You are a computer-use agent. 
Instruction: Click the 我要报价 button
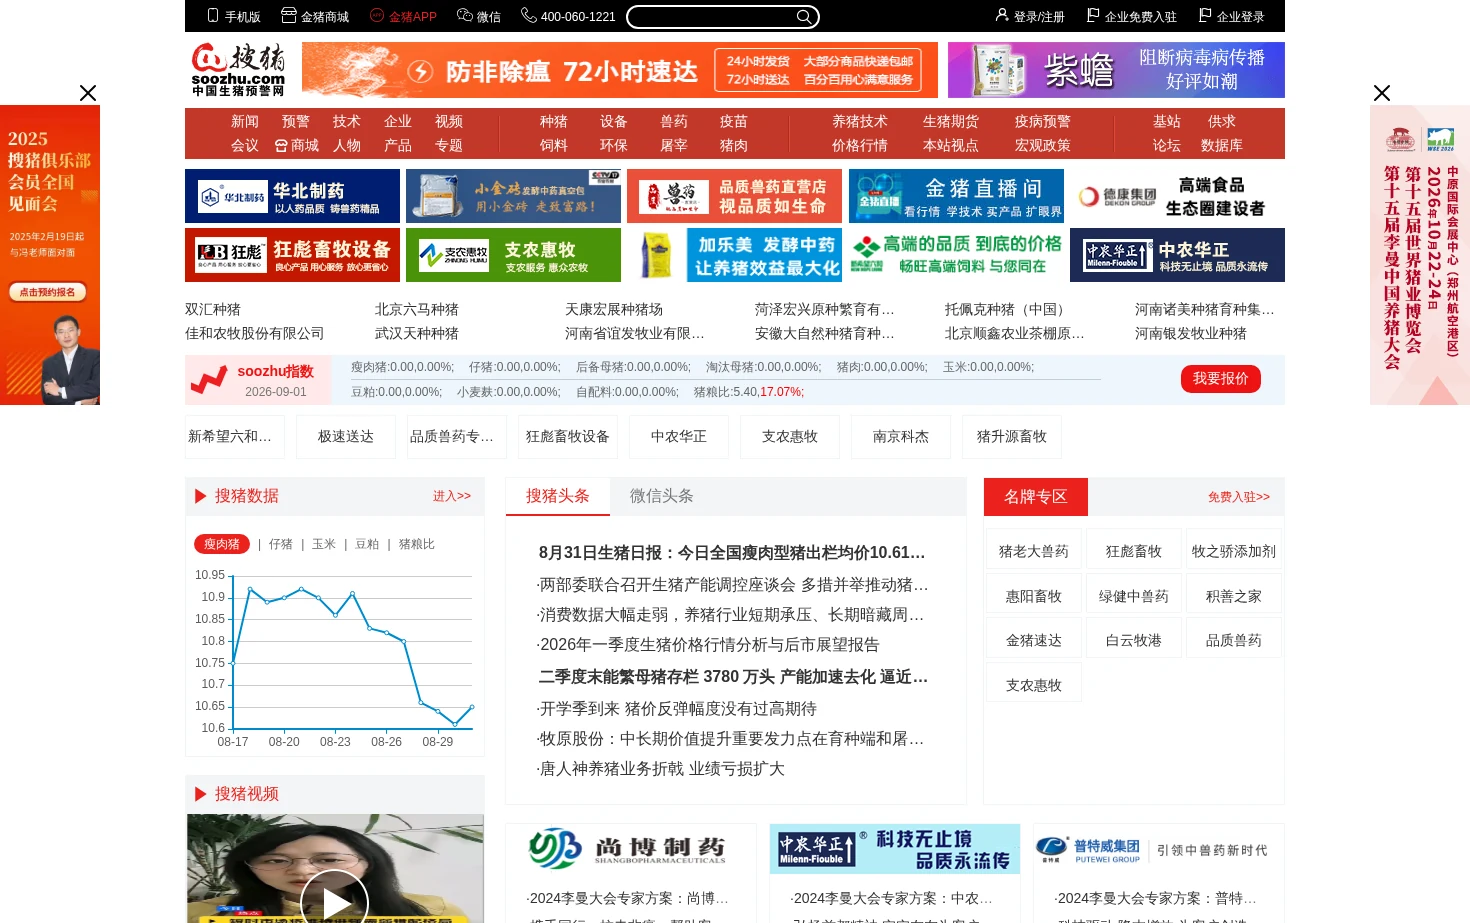click(1221, 379)
